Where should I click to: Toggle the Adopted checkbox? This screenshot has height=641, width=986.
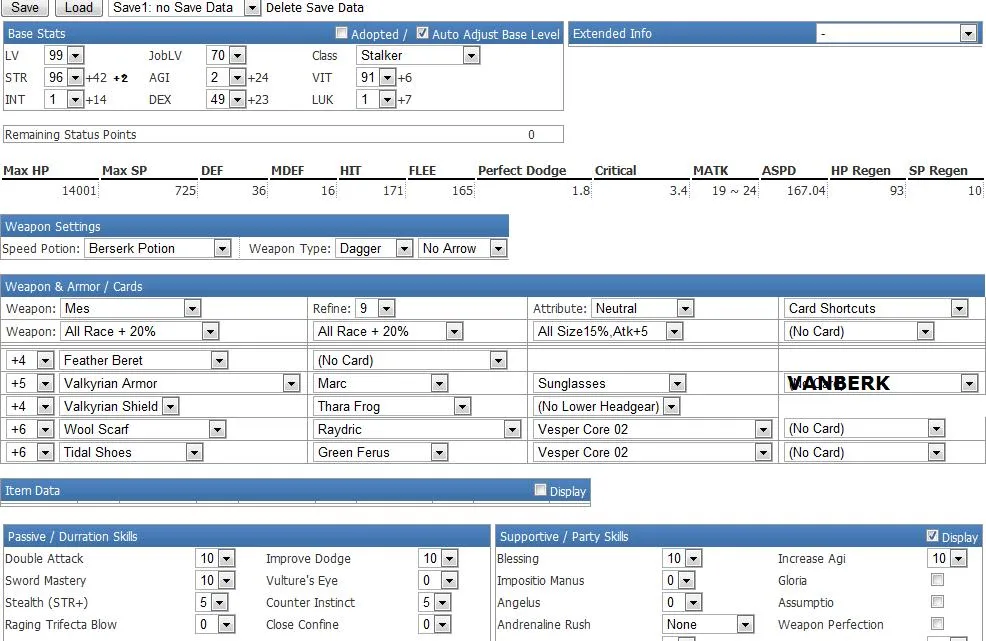[342, 33]
